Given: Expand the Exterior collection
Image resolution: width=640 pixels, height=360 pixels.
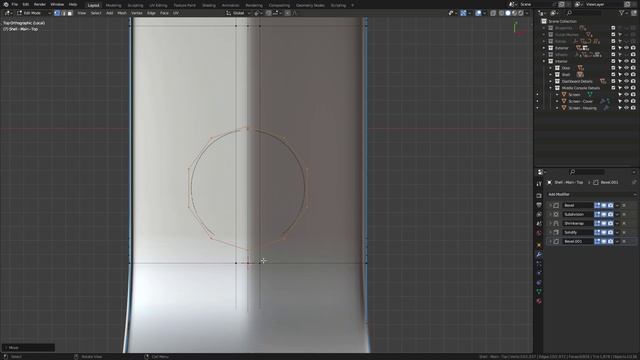Looking at the screenshot, I should click(544, 48).
